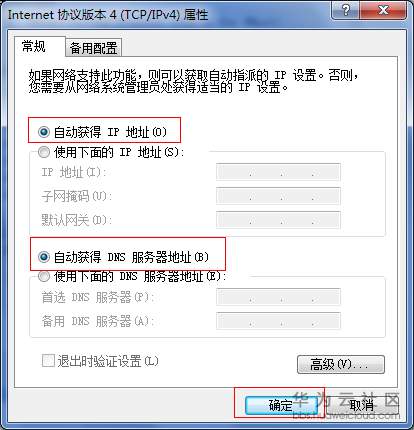This screenshot has width=414, height=430.
Task: Close the TCP/IPv4 properties dialog
Action: point(384,10)
